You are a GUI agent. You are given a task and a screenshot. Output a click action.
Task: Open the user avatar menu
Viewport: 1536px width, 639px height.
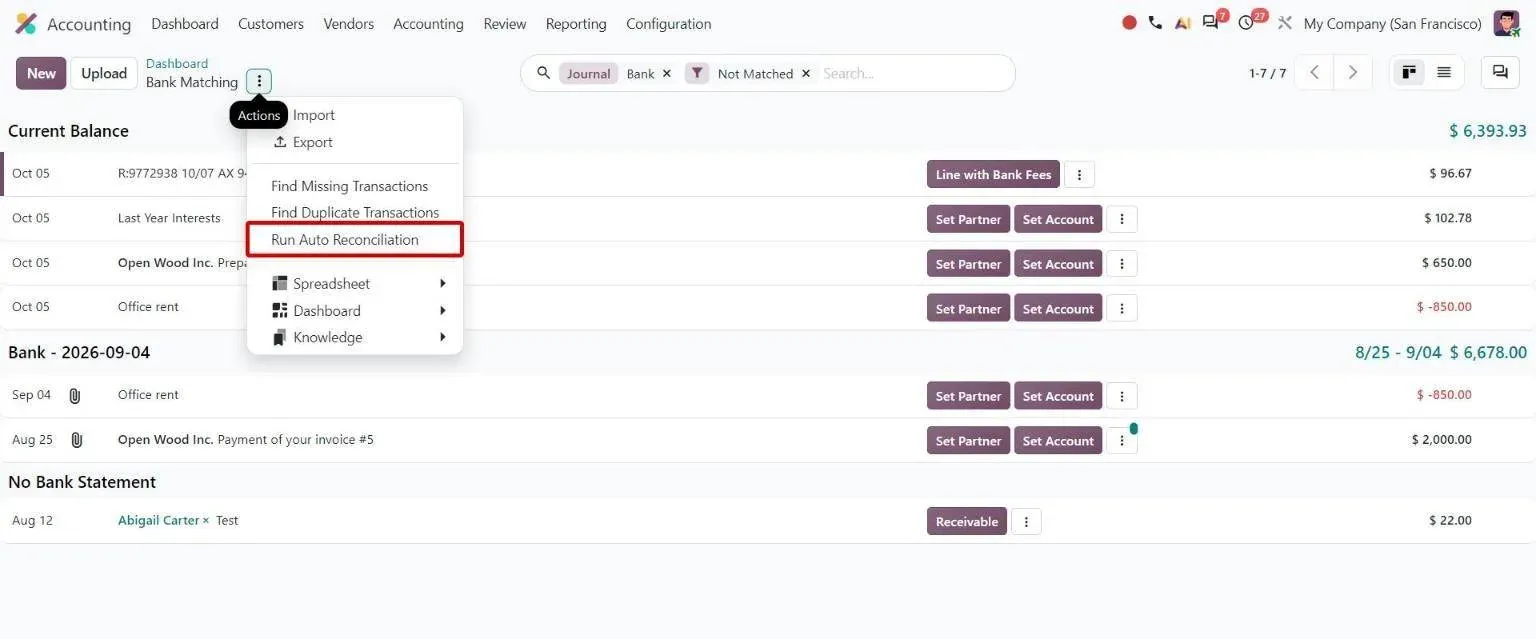(1506, 23)
